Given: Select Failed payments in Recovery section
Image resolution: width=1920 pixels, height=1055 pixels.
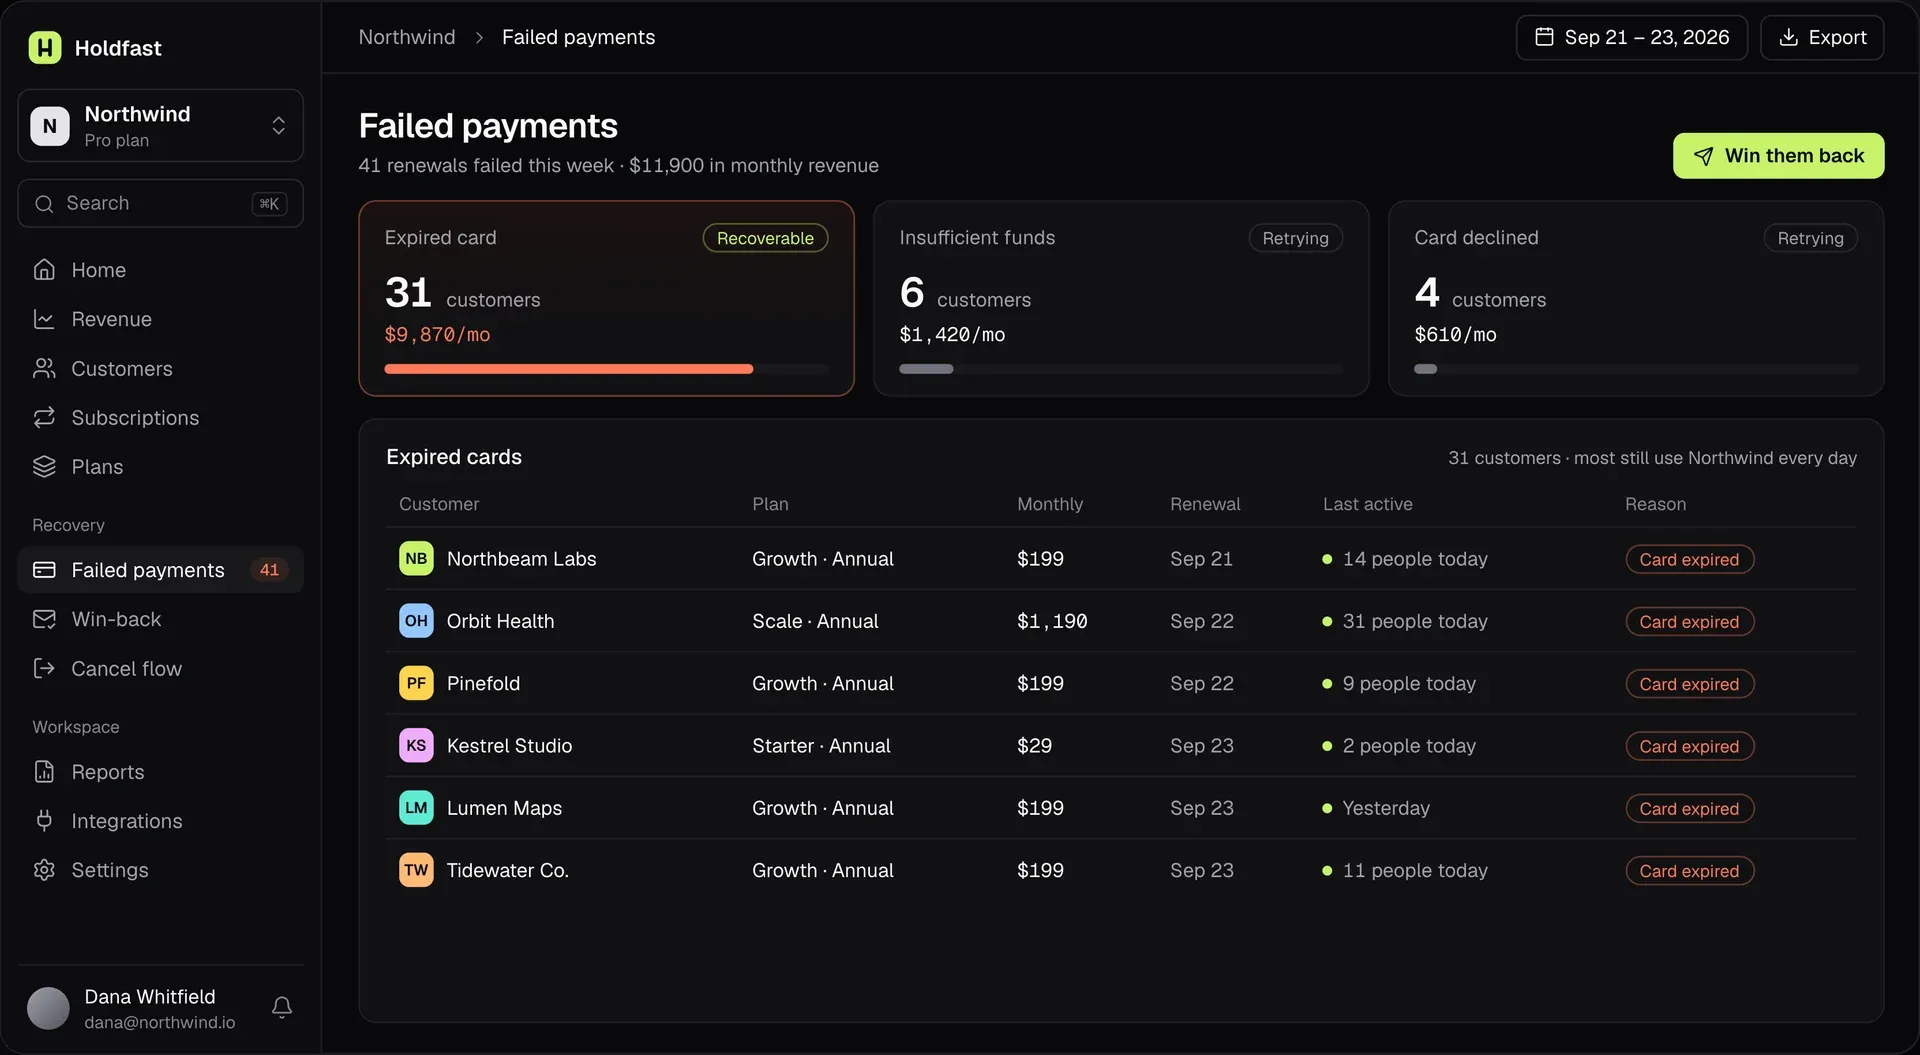Looking at the screenshot, I should (x=160, y=570).
